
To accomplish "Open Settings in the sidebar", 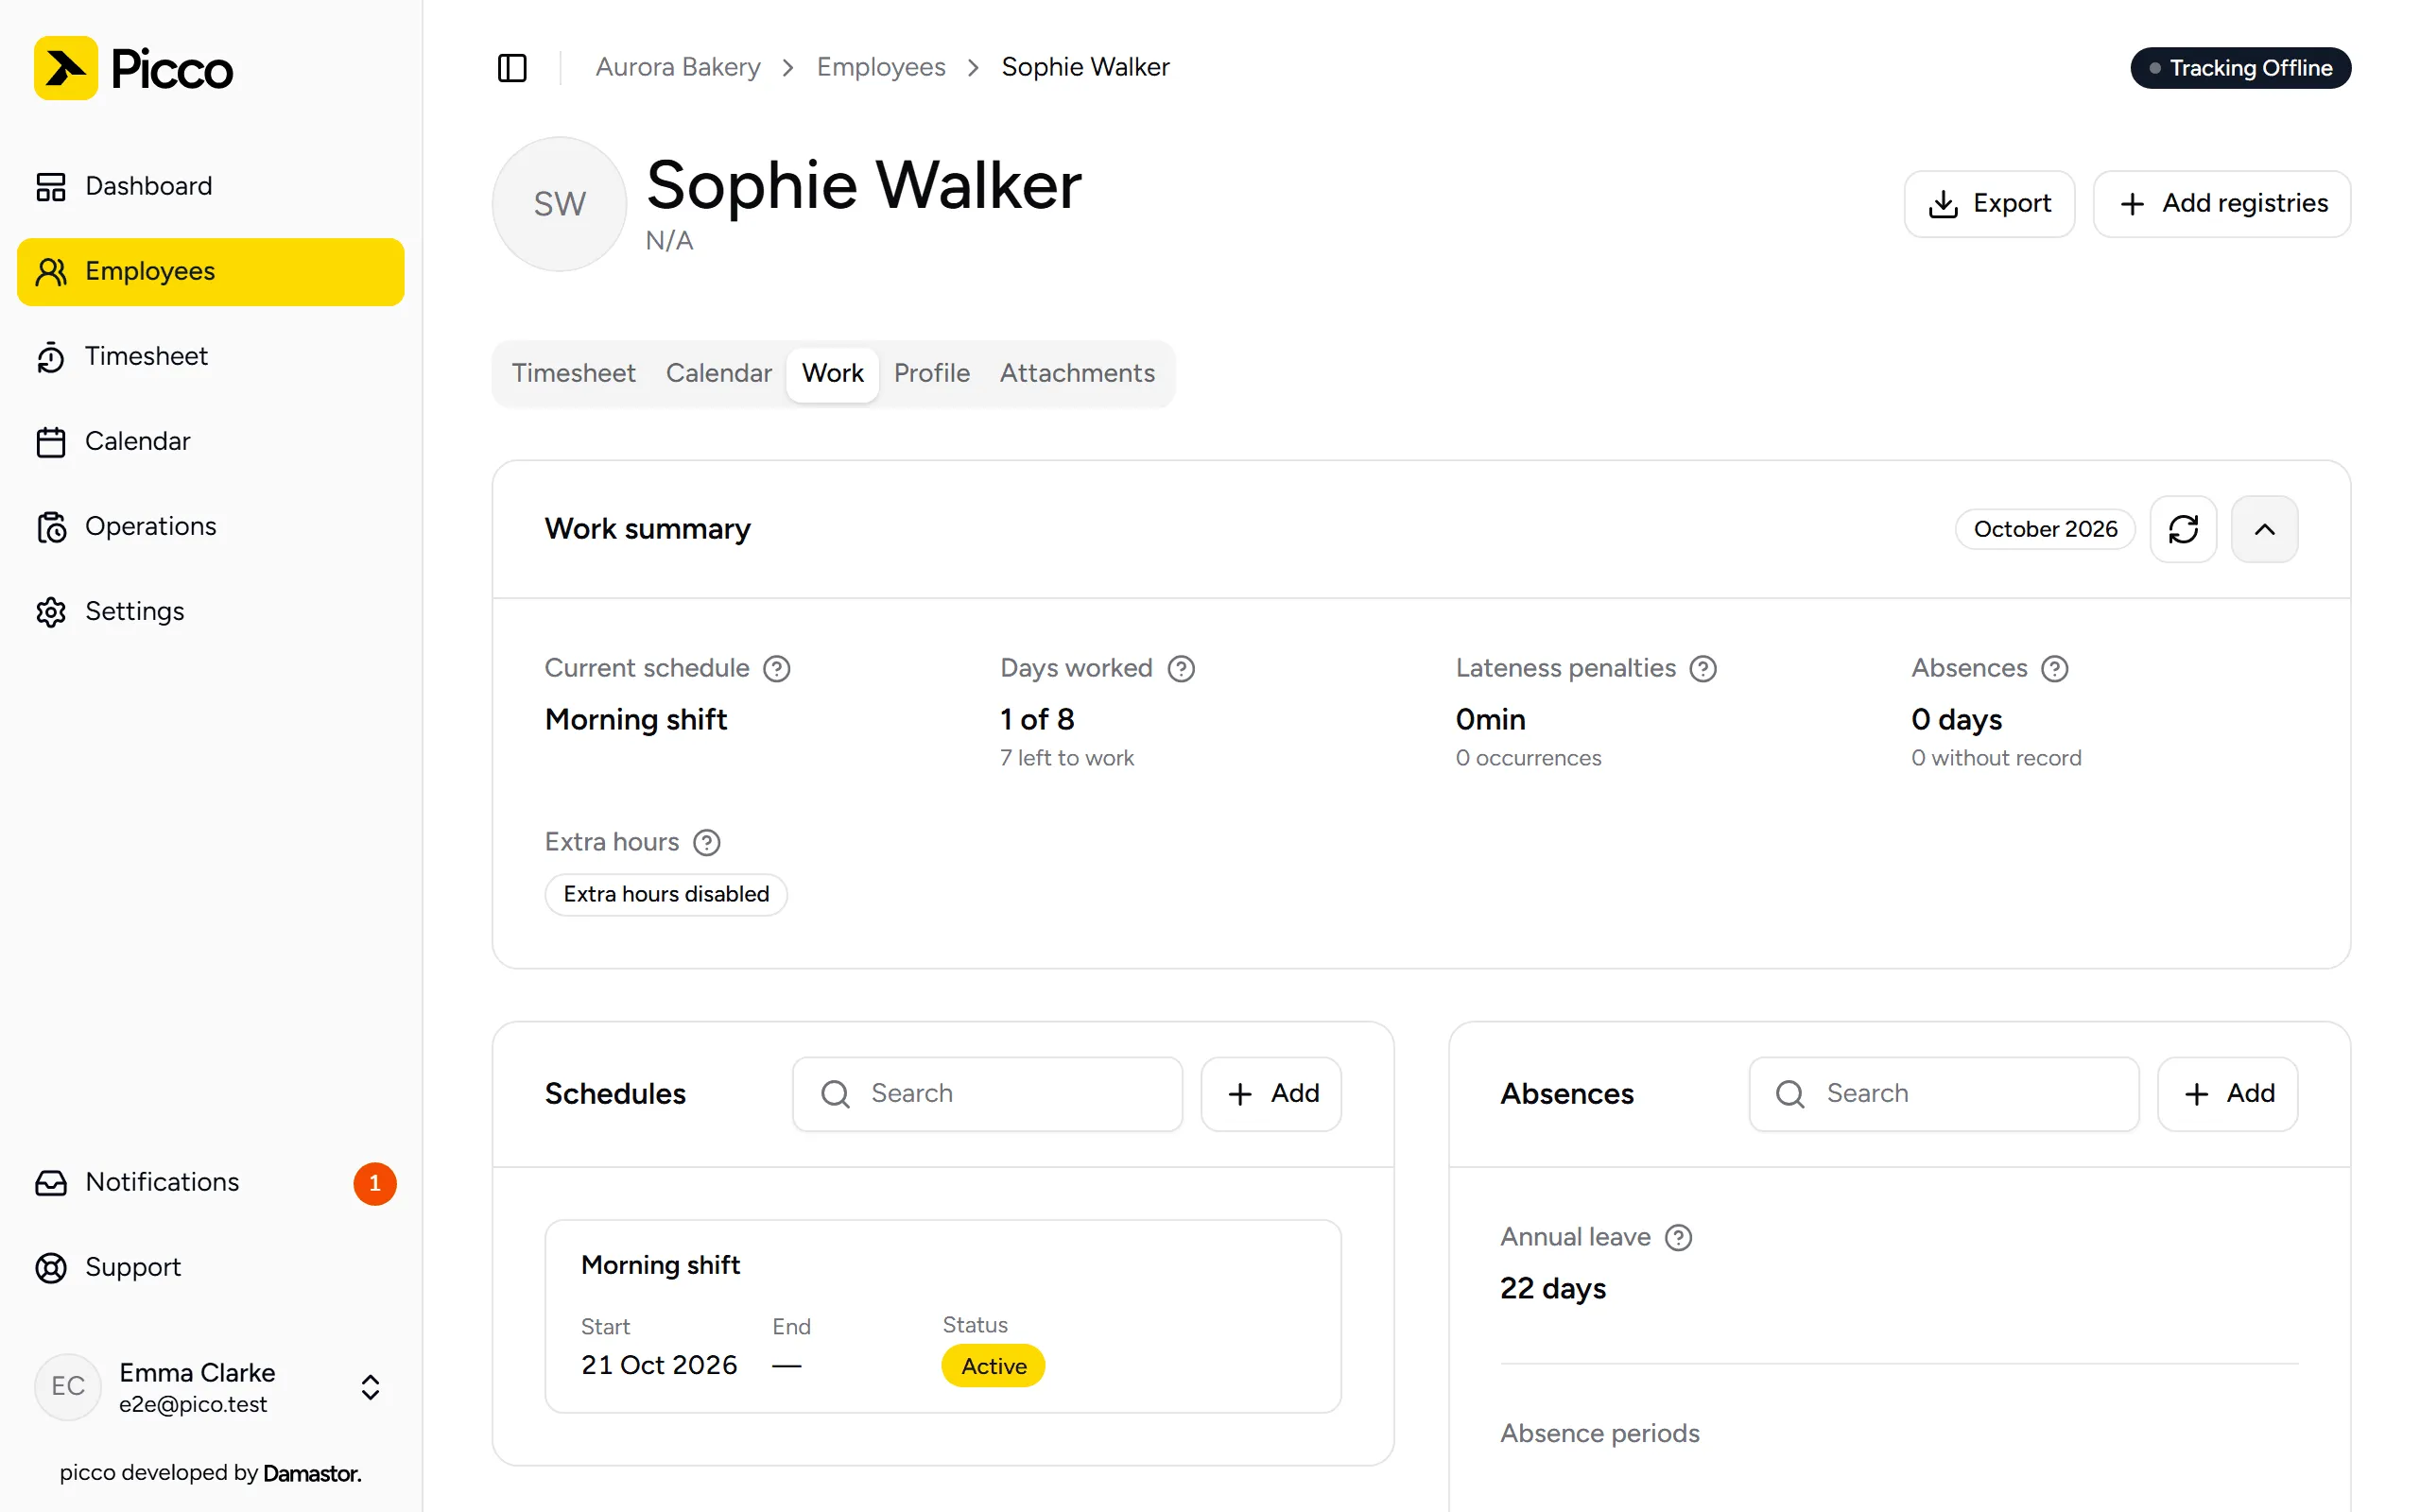I will click(x=210, y=611).
